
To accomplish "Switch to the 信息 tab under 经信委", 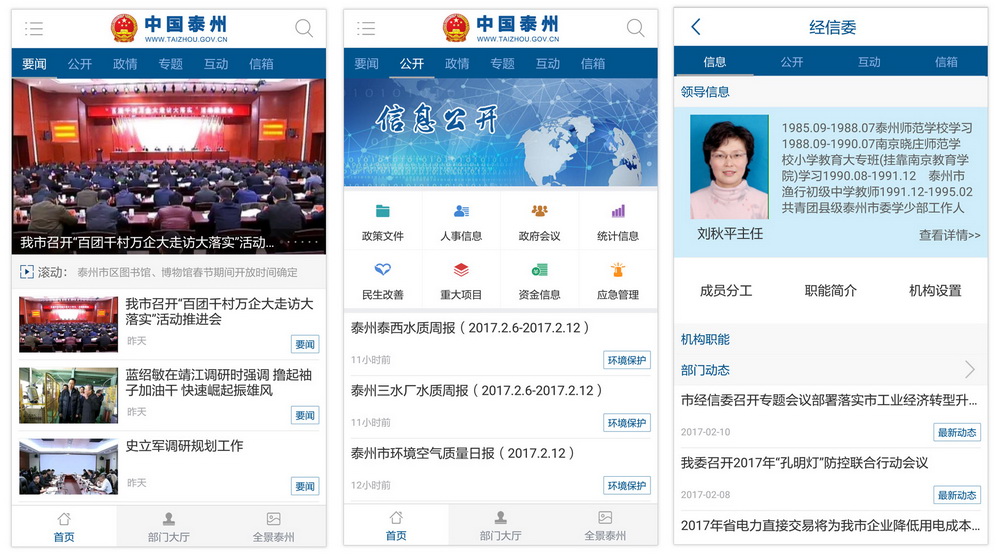I will point(715,62).
